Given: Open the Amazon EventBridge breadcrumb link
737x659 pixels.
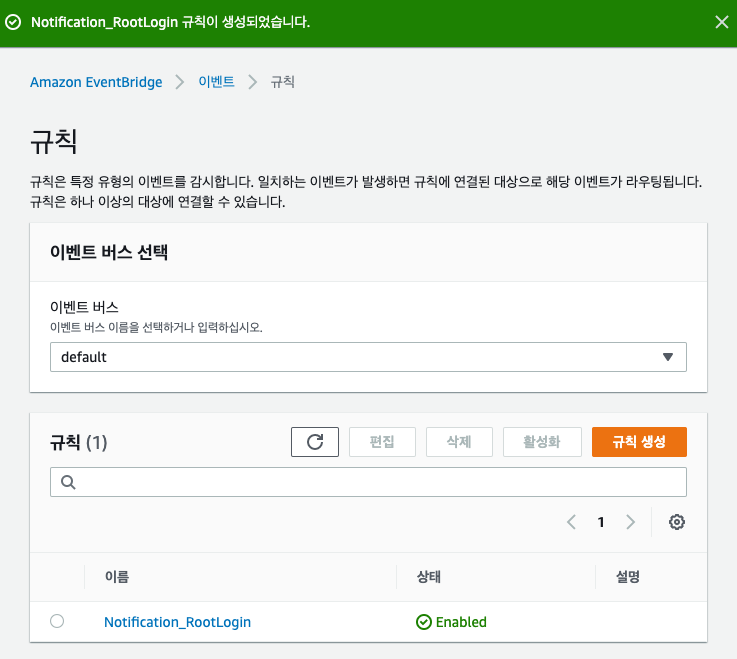Looking at the screenshot, I should [x=96, y=82].
